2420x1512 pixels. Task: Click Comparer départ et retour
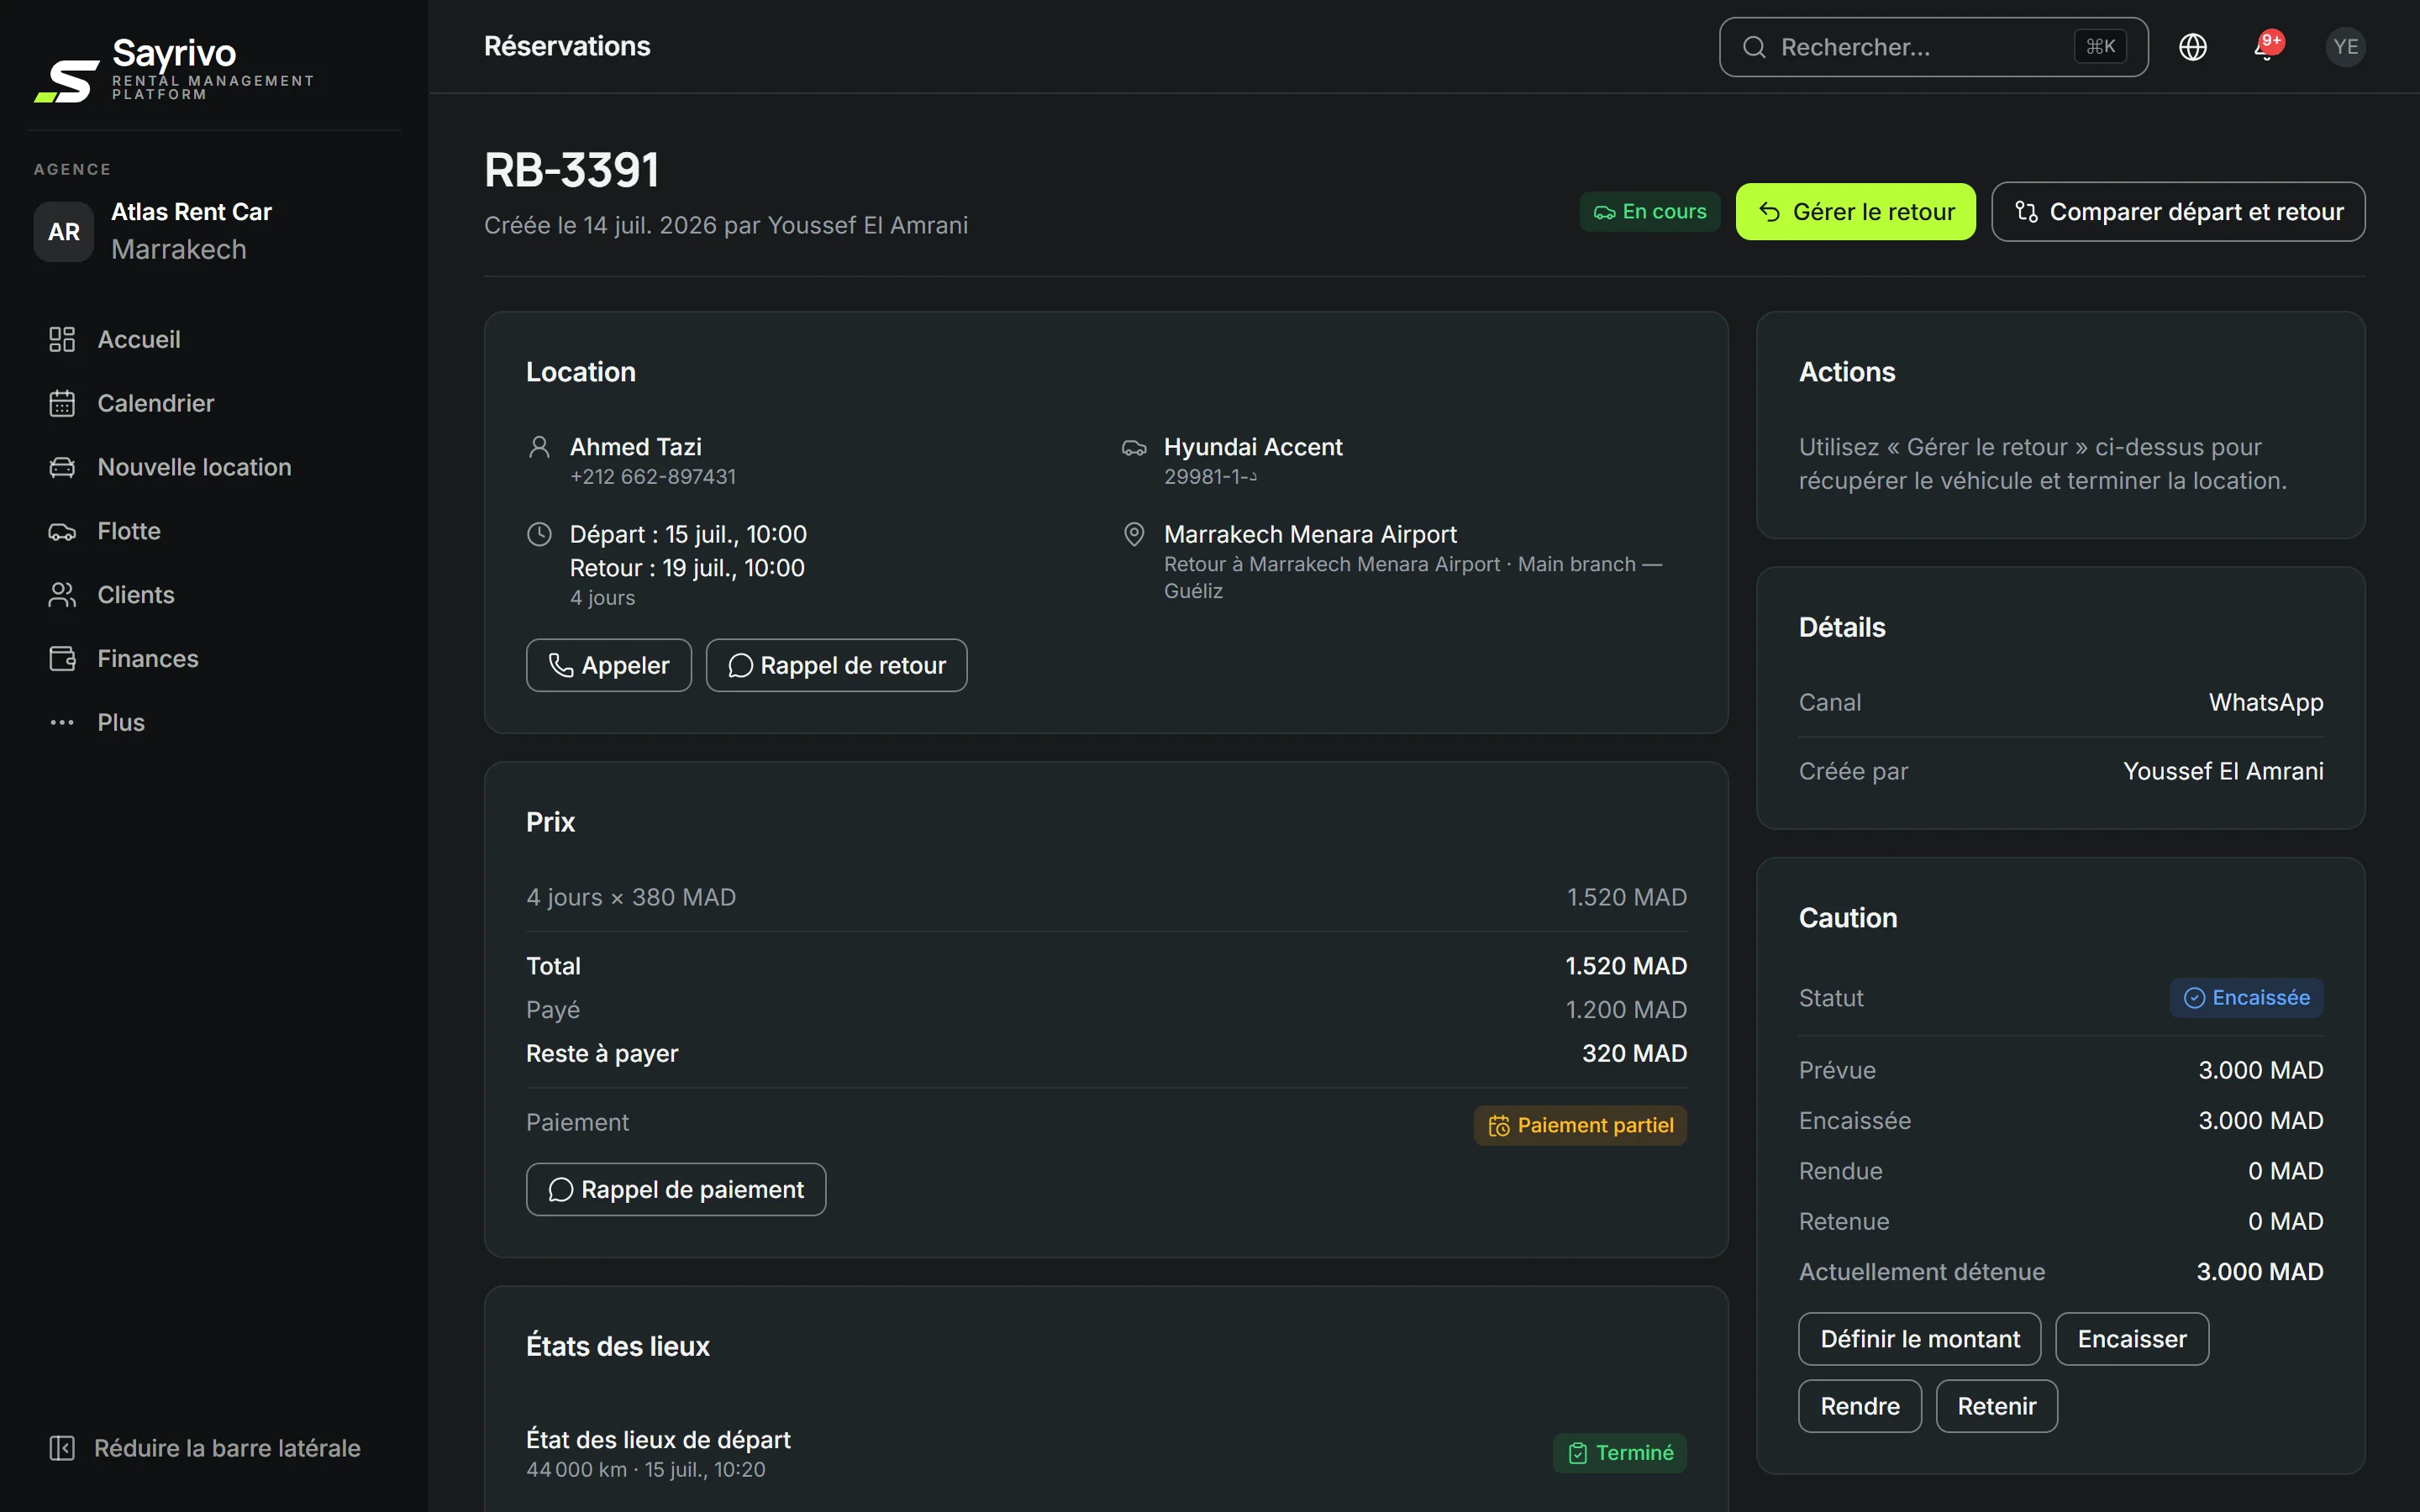pyautogui.click(x=2178, y=212)
